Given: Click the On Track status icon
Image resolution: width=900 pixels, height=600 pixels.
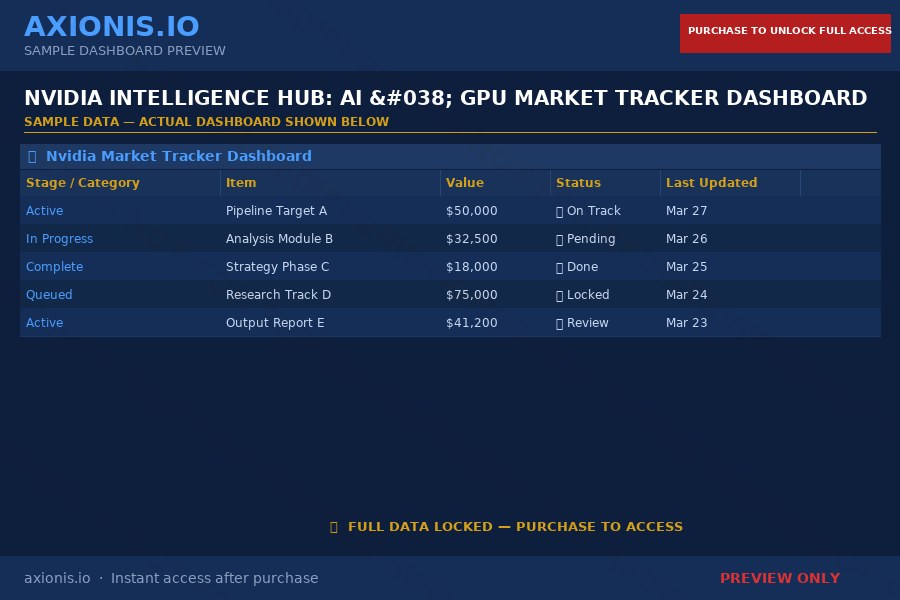Looking at the screenshot, I should (560, 211).
